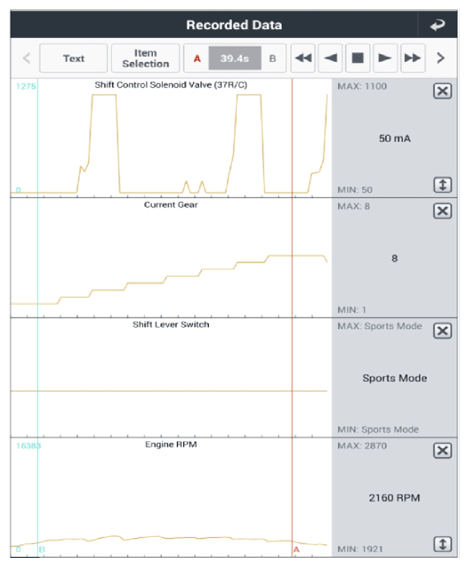Select cursor A marker toggle
The image size is (469, 567).
(197, 58)
